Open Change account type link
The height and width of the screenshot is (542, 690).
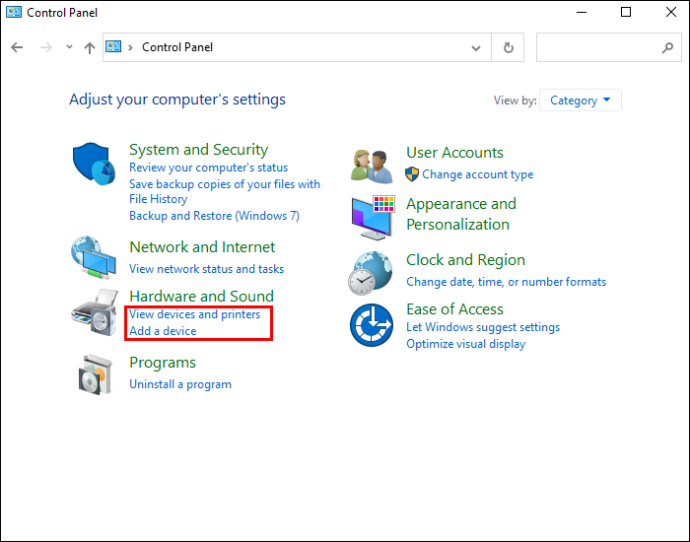(477, 174)
